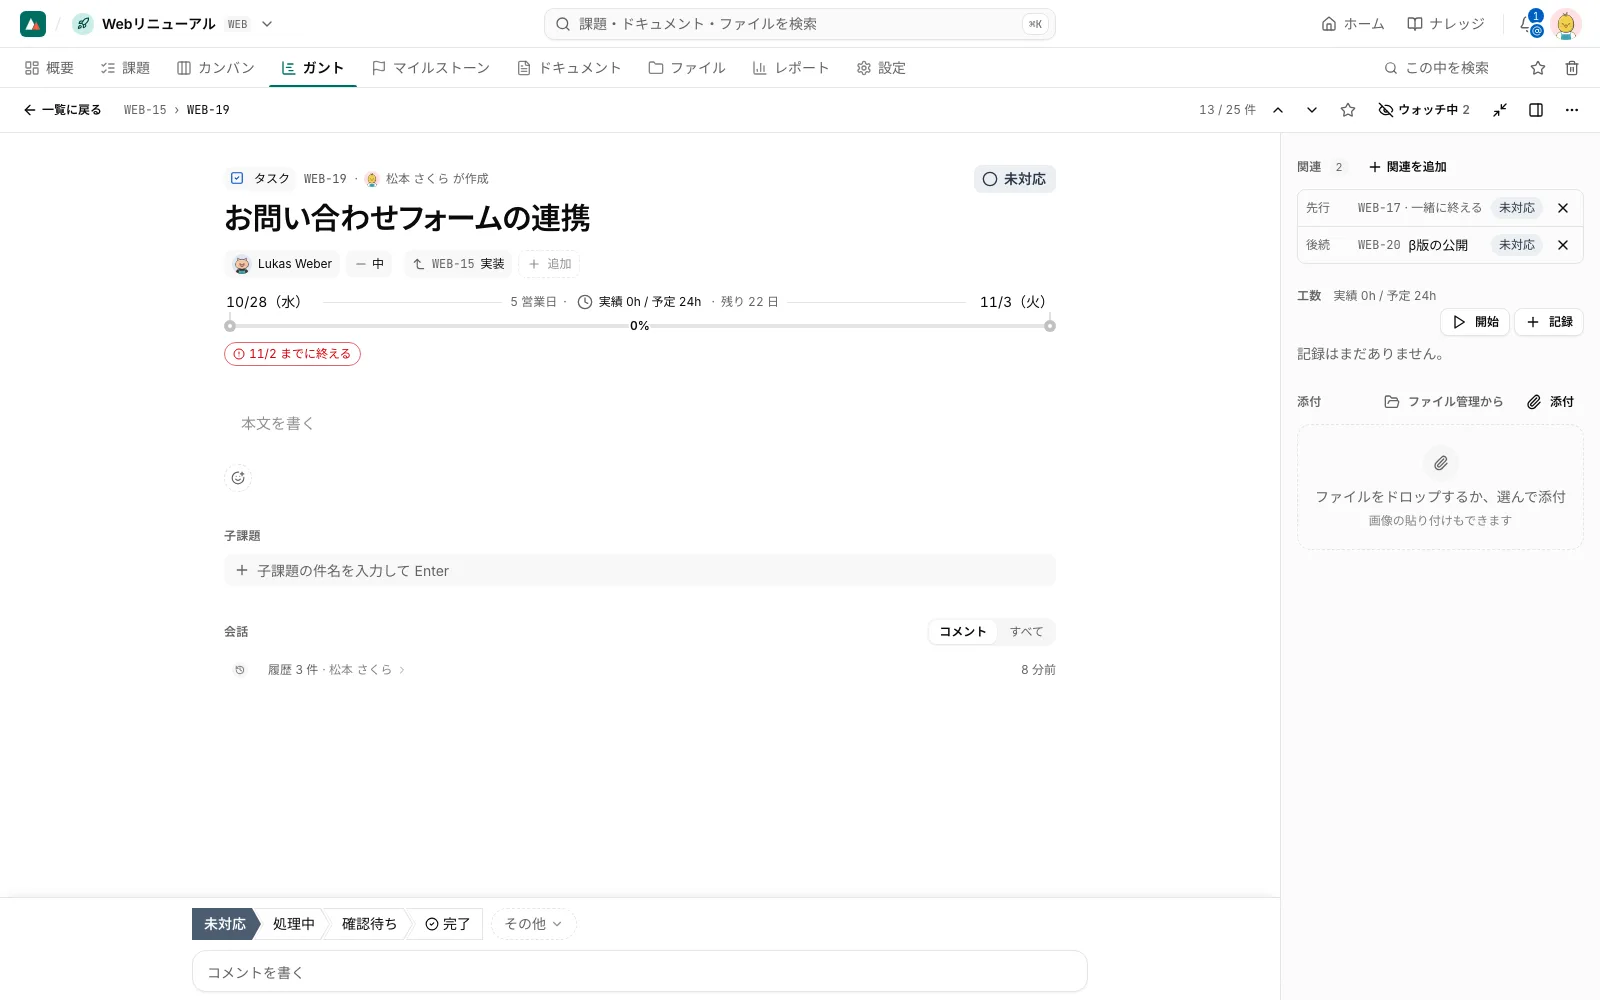Image resolution: width=1600 pixels, height=1000 pixels.
Task: Add a reaction with emoji icon
Action: [238, 478]
